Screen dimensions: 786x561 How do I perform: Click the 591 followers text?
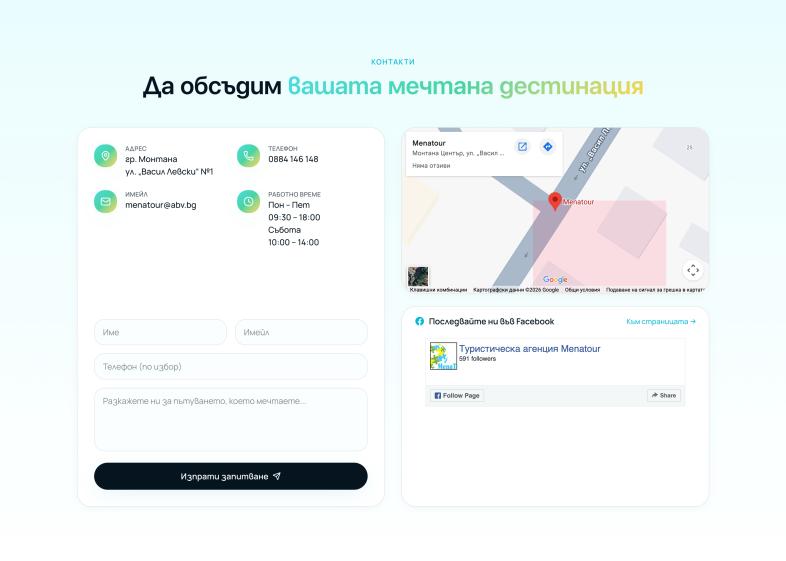(x=477, y=358)
